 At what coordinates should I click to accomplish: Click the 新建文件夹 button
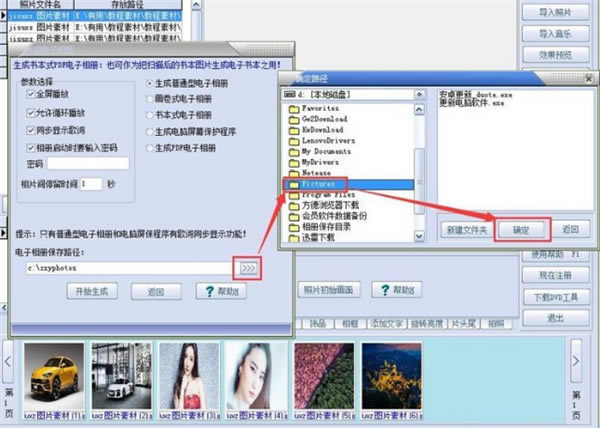pos(467,230)
